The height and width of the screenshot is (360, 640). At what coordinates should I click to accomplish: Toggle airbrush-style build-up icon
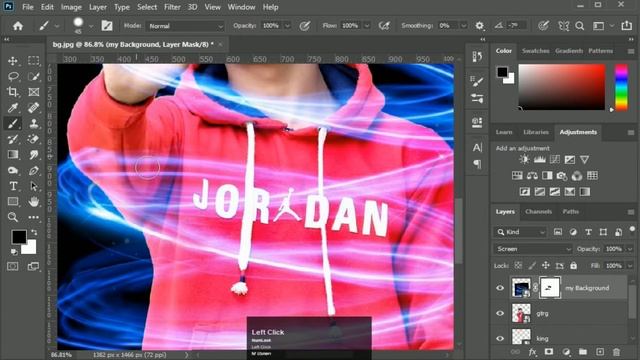(x=384, y=26)
